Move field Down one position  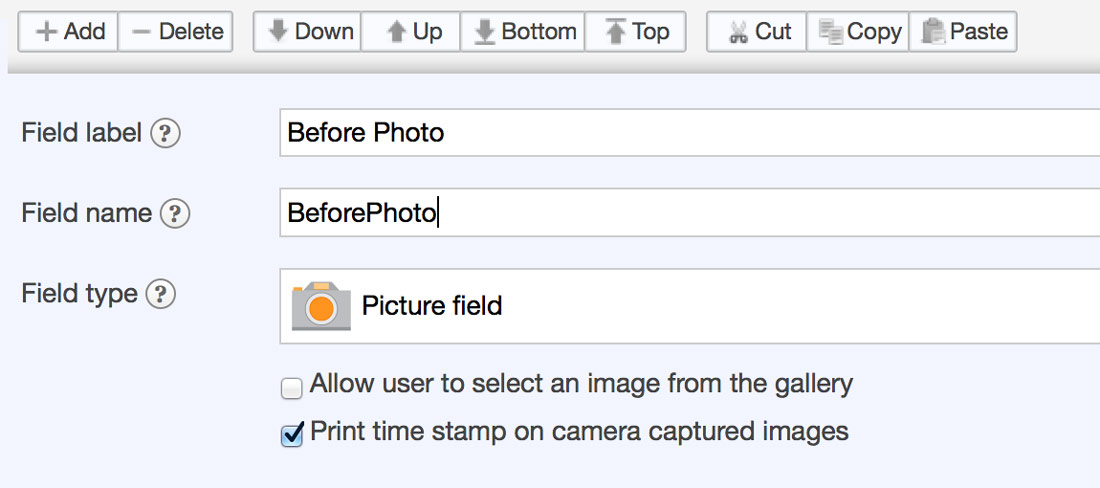tap(307, 32)
